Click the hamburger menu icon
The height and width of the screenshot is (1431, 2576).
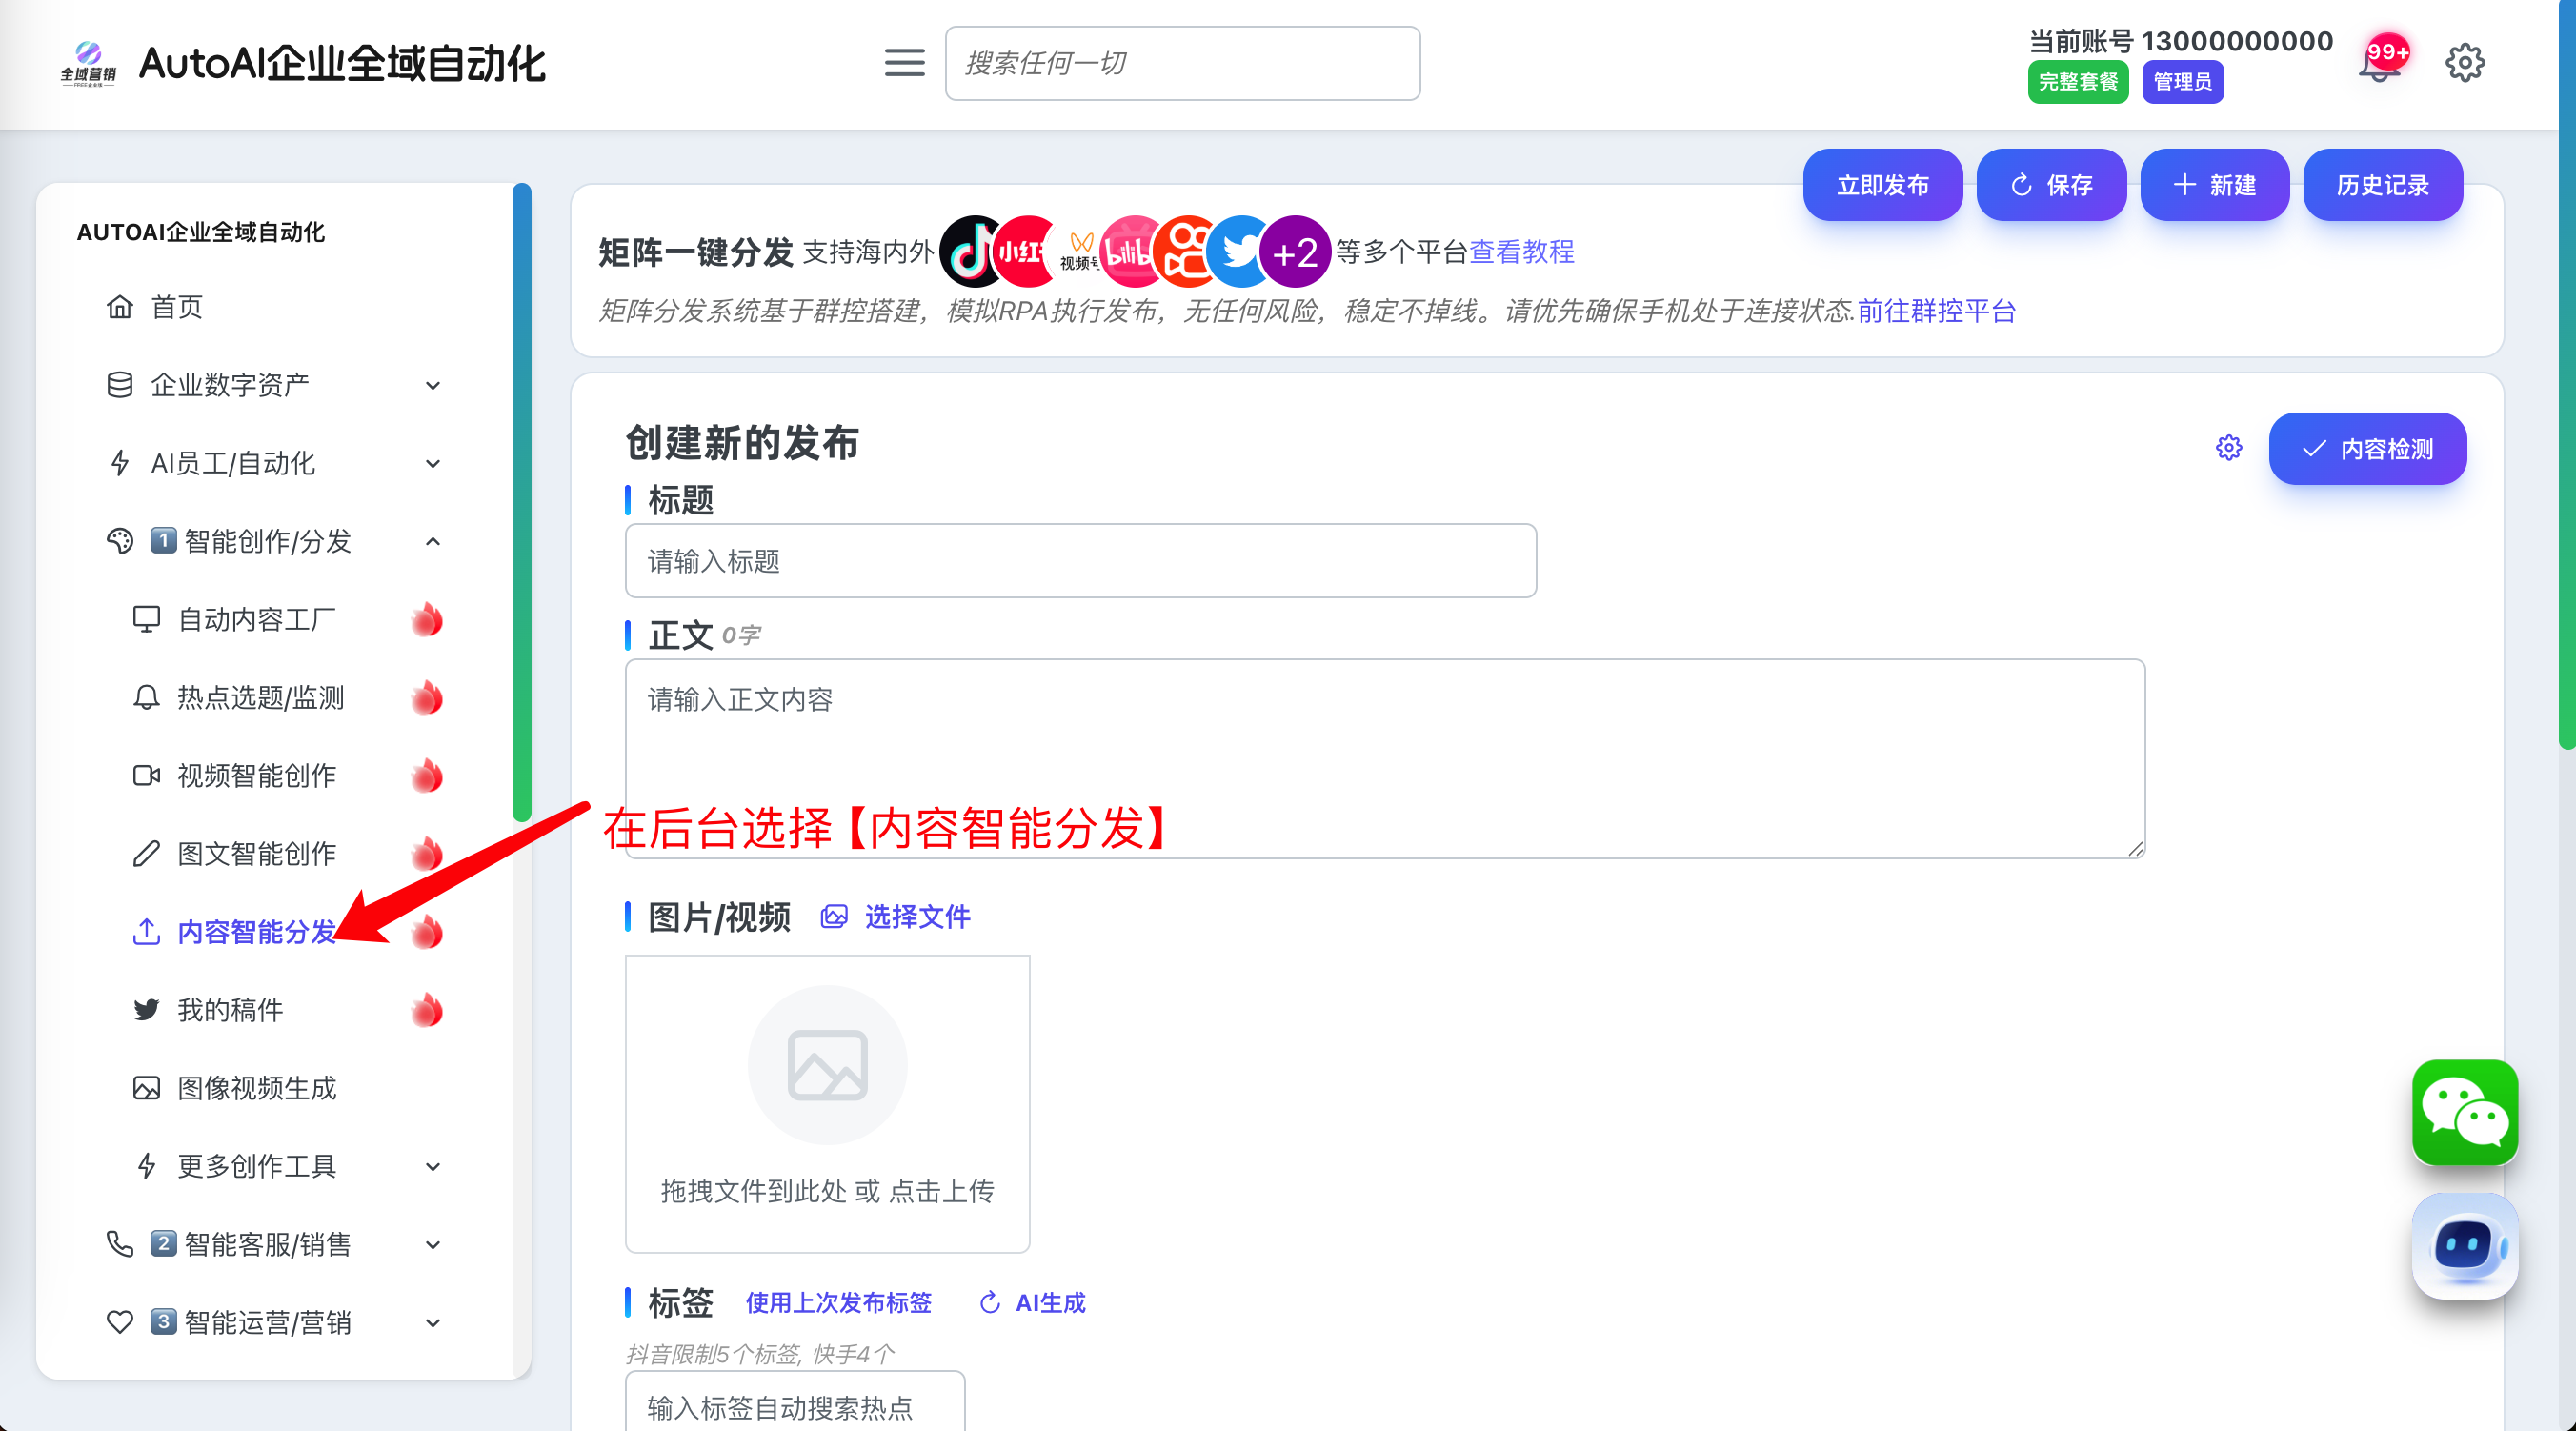(x=904, y=63)
